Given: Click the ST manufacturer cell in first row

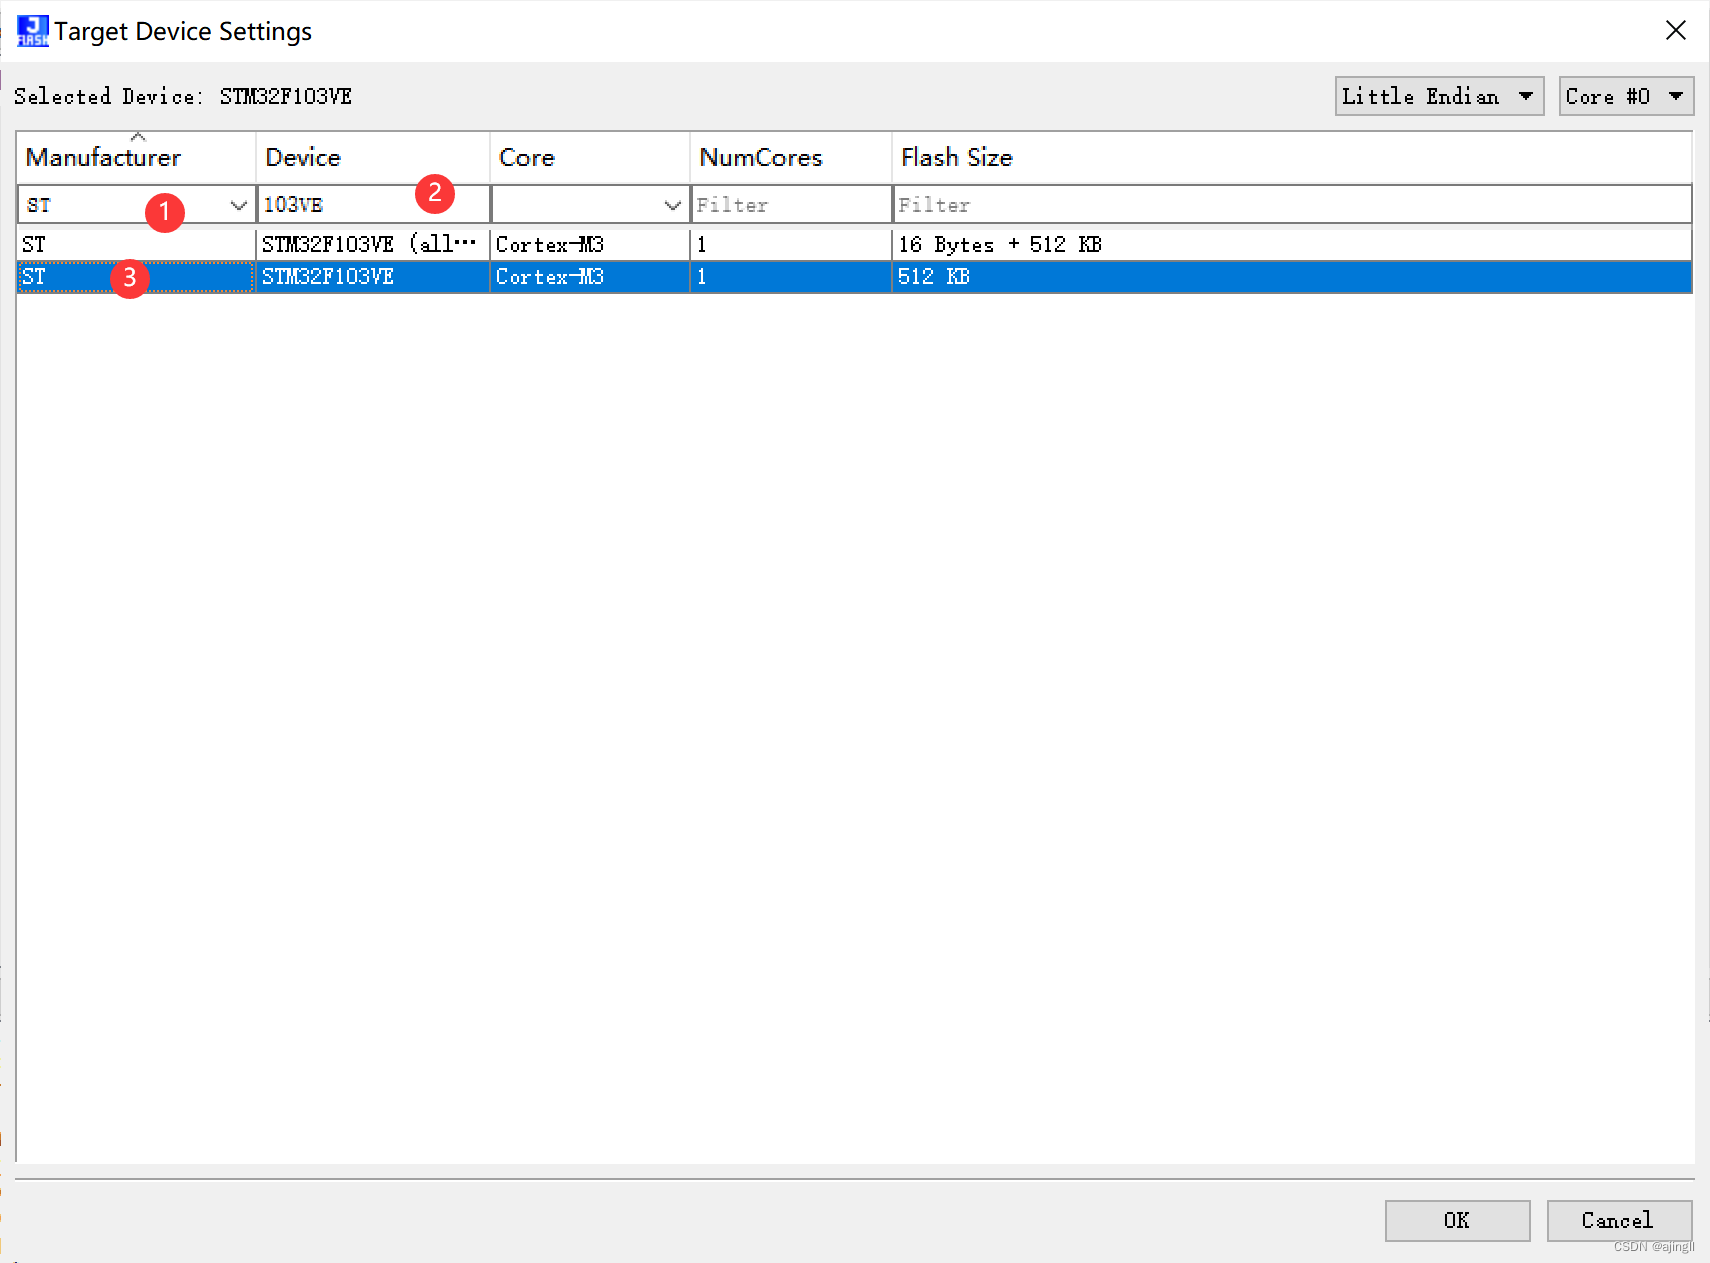Looking at the screenshot, I should pos(136,244).
